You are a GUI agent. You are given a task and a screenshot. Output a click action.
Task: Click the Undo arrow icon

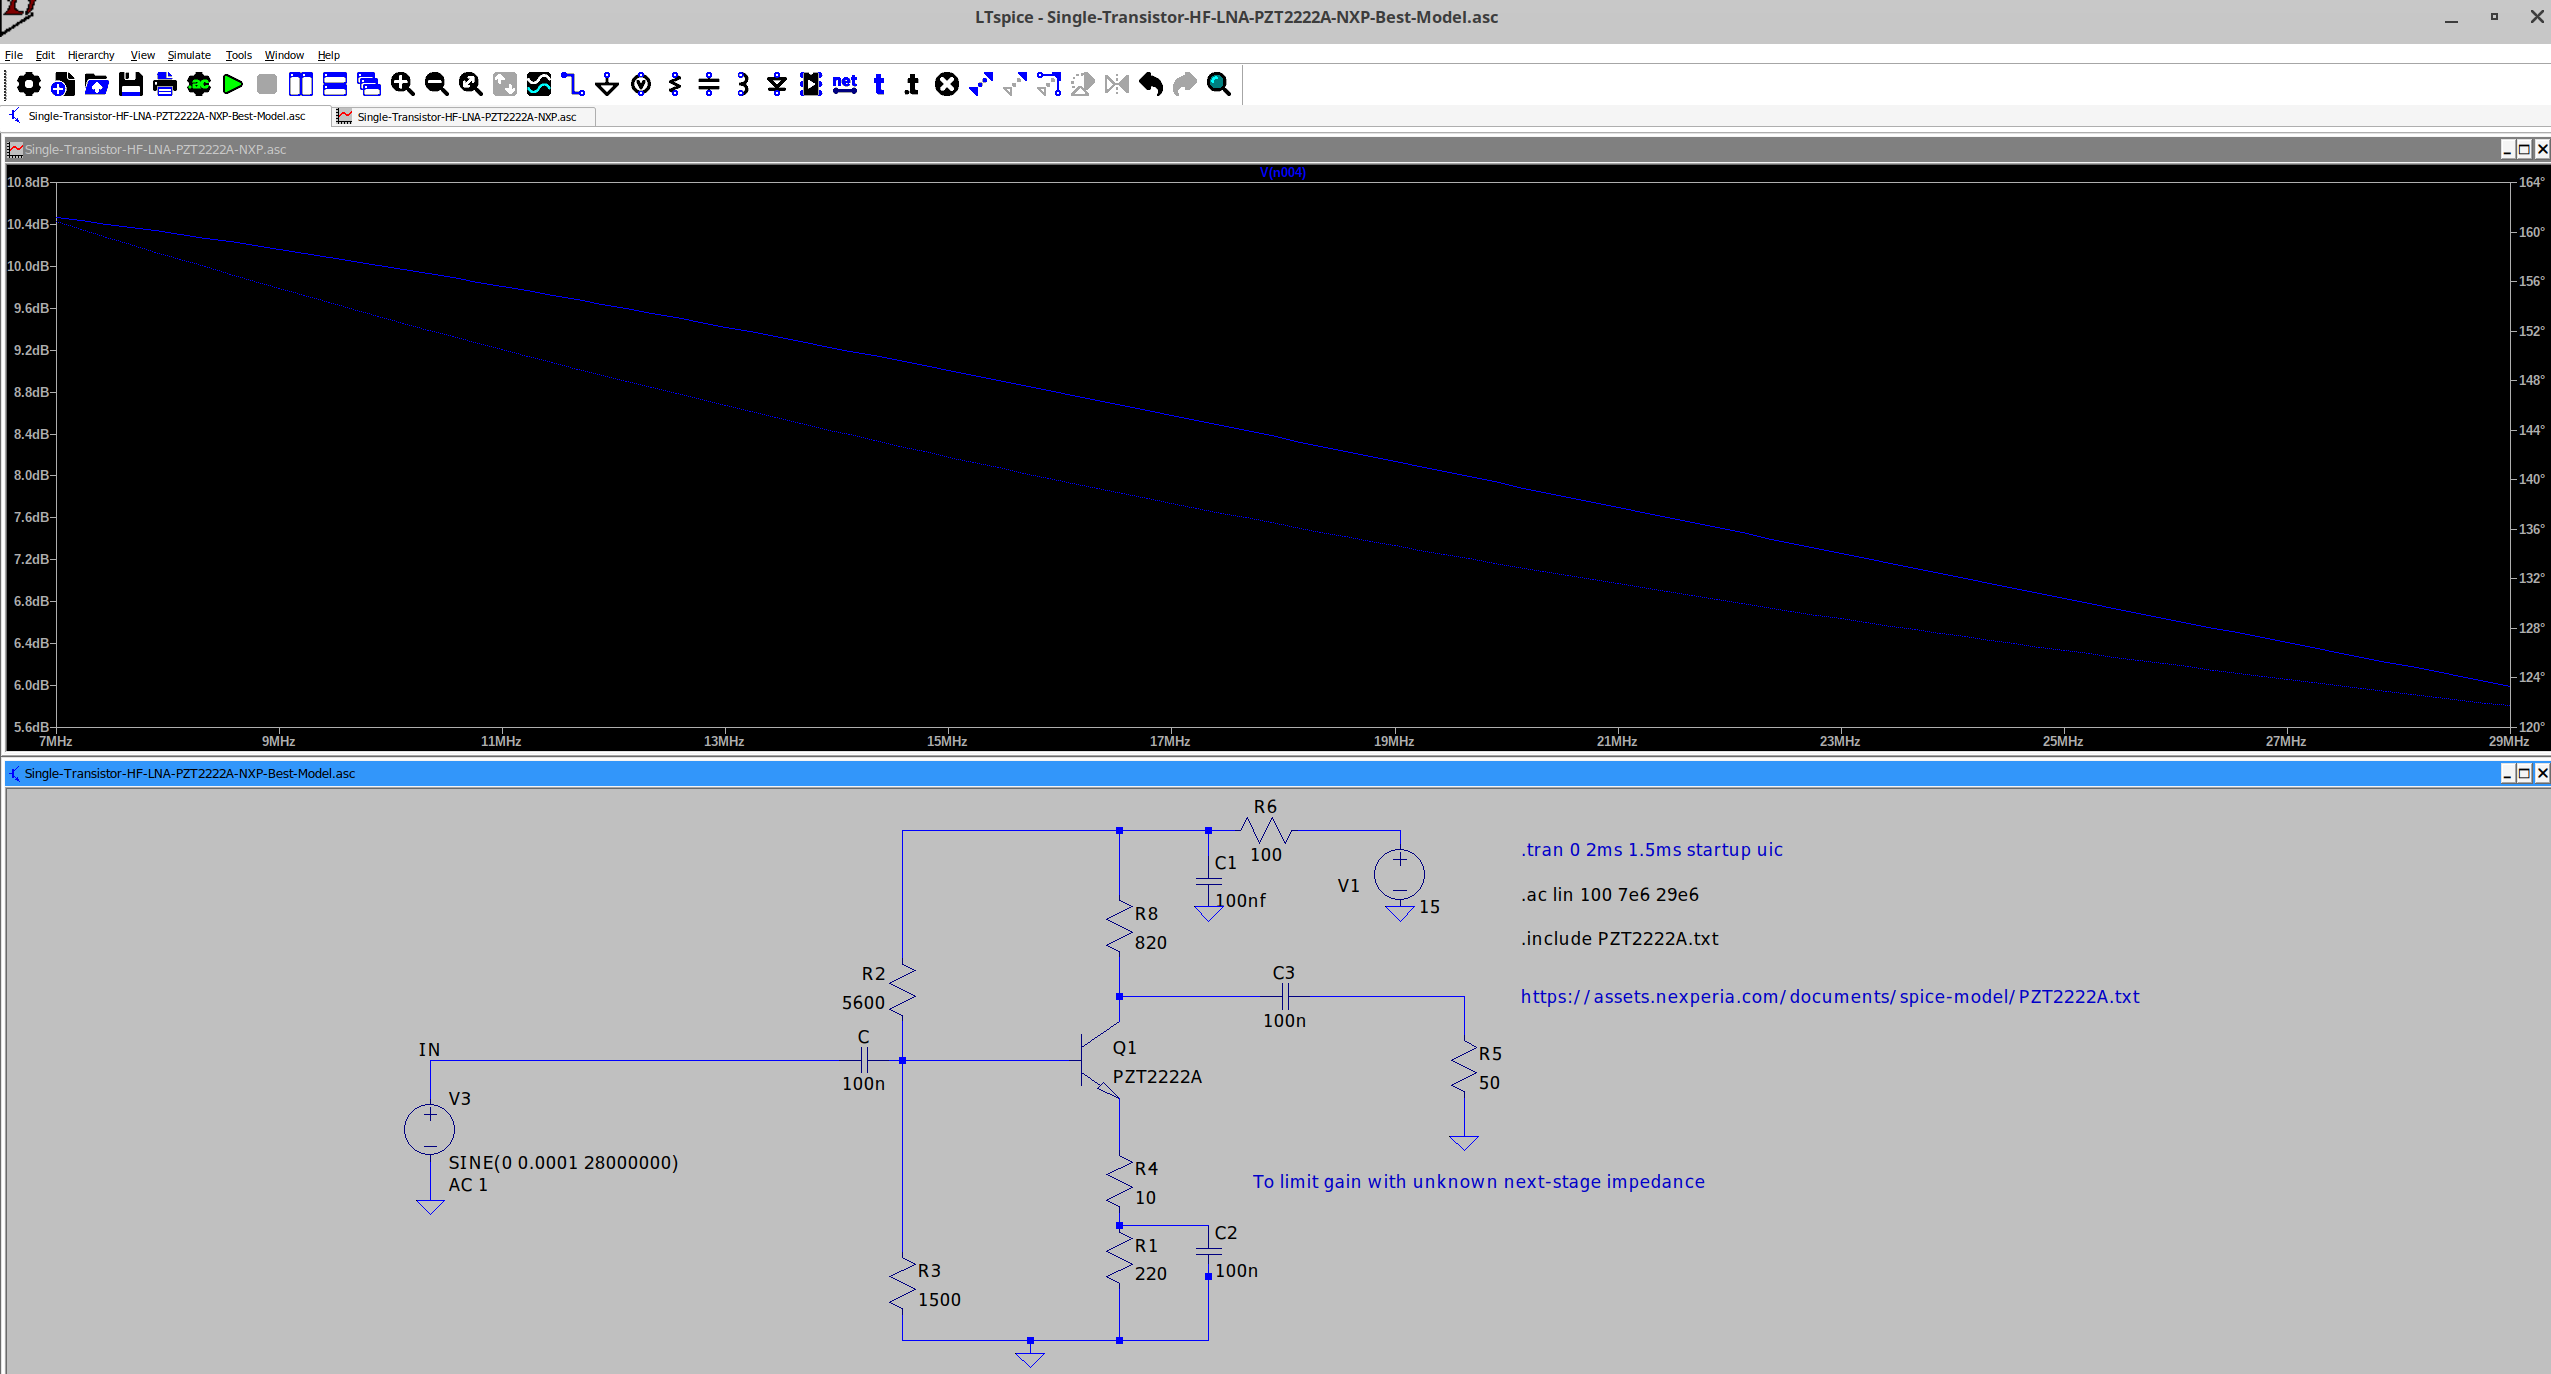click(1151, 85)
